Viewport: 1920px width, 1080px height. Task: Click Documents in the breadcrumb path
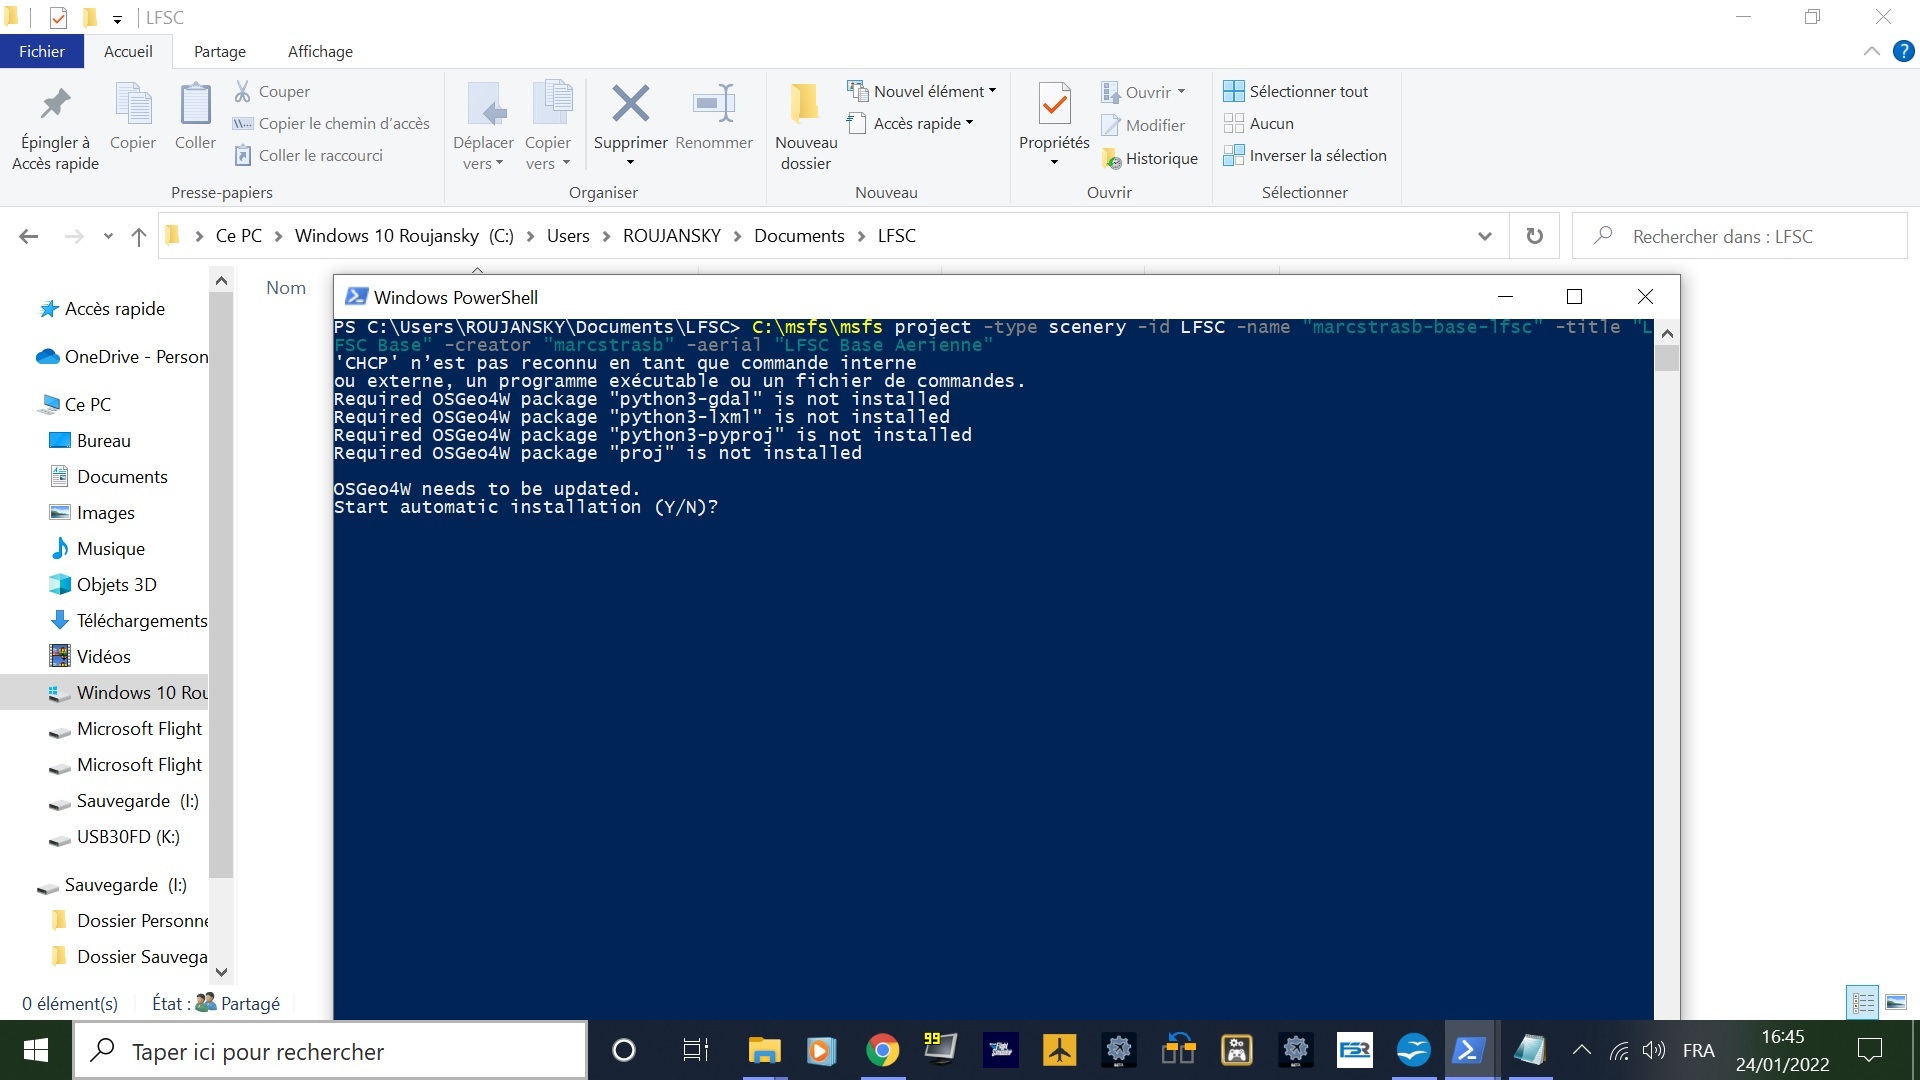799,236
